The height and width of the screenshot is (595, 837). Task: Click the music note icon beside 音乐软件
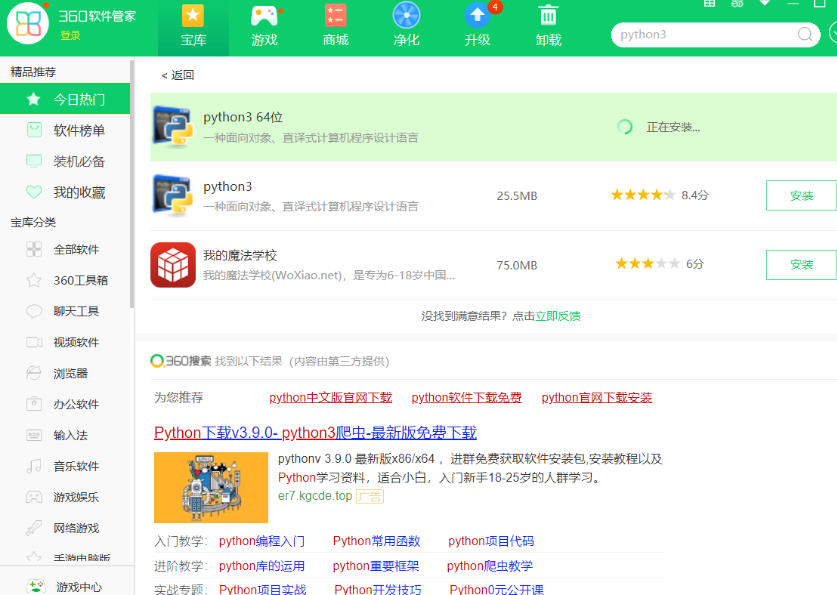pyautogui.click(x=34, y=466)
